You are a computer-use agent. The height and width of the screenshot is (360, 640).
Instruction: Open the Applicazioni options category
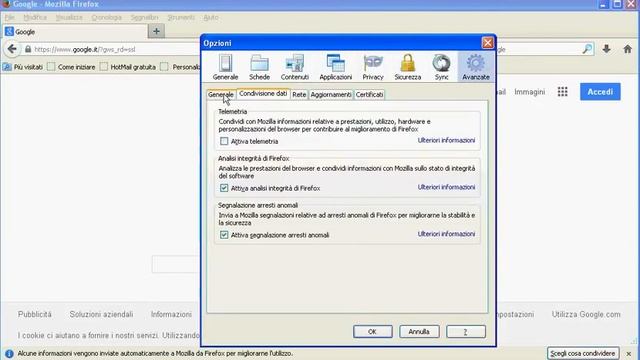coord(336,67)
